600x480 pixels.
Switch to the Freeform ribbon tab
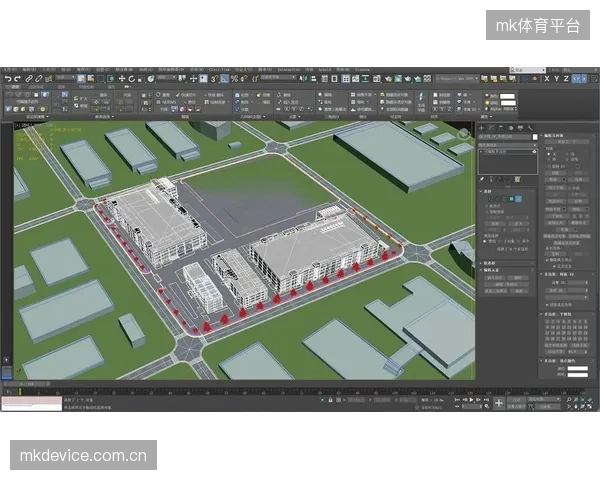[36, 87]
